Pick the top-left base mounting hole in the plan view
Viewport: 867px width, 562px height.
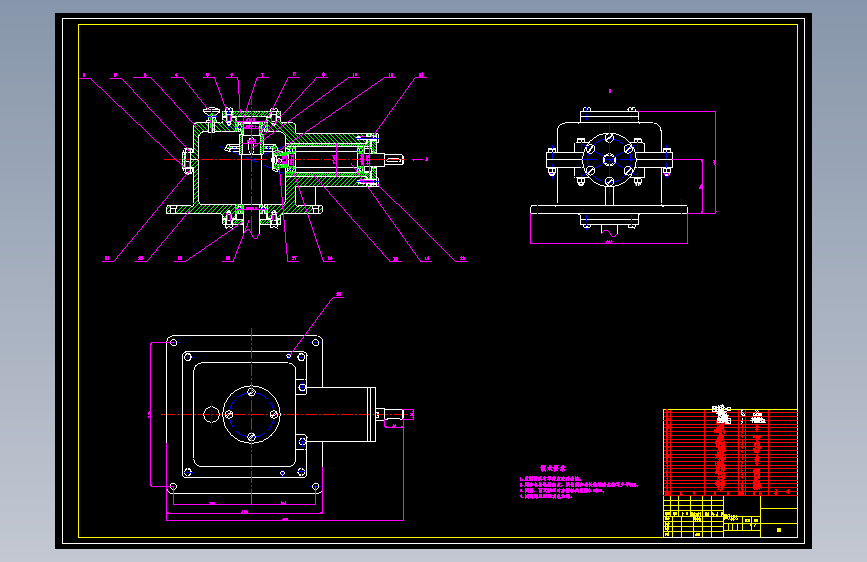pos(174,343)
